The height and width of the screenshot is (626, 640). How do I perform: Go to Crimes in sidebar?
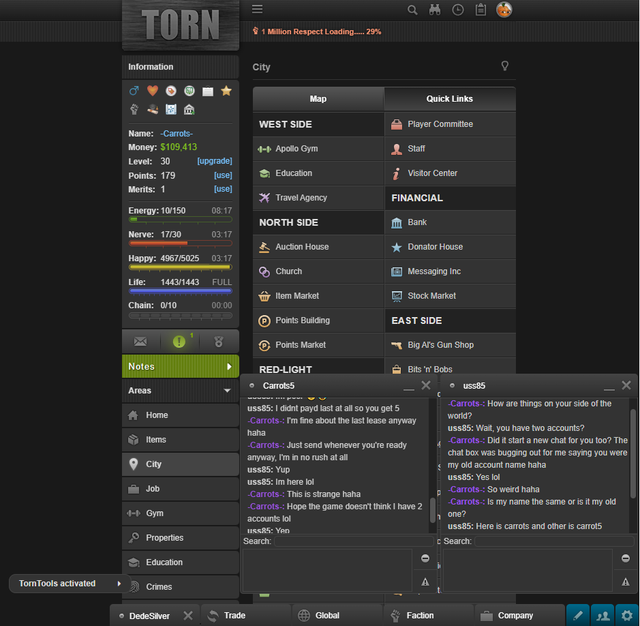coord(180,587)
